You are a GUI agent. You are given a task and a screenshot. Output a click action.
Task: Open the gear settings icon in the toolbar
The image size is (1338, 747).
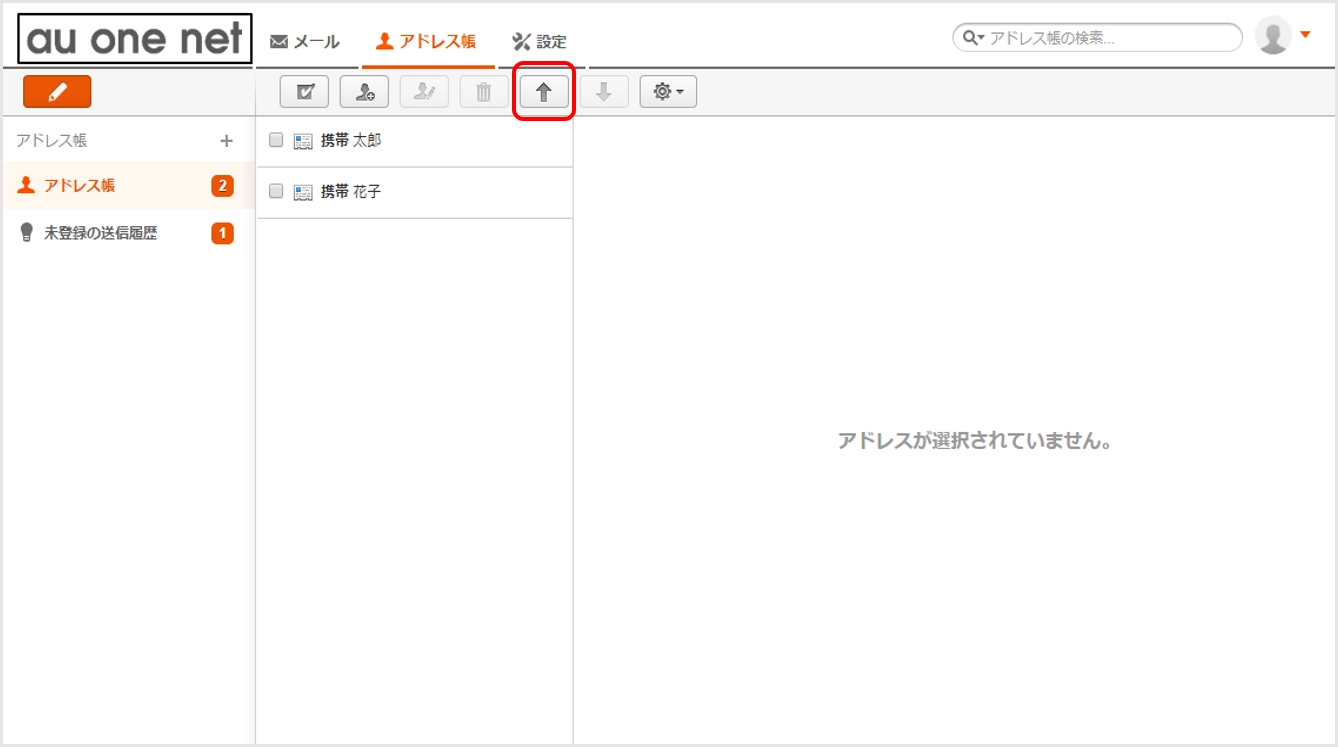coord(663,91)
